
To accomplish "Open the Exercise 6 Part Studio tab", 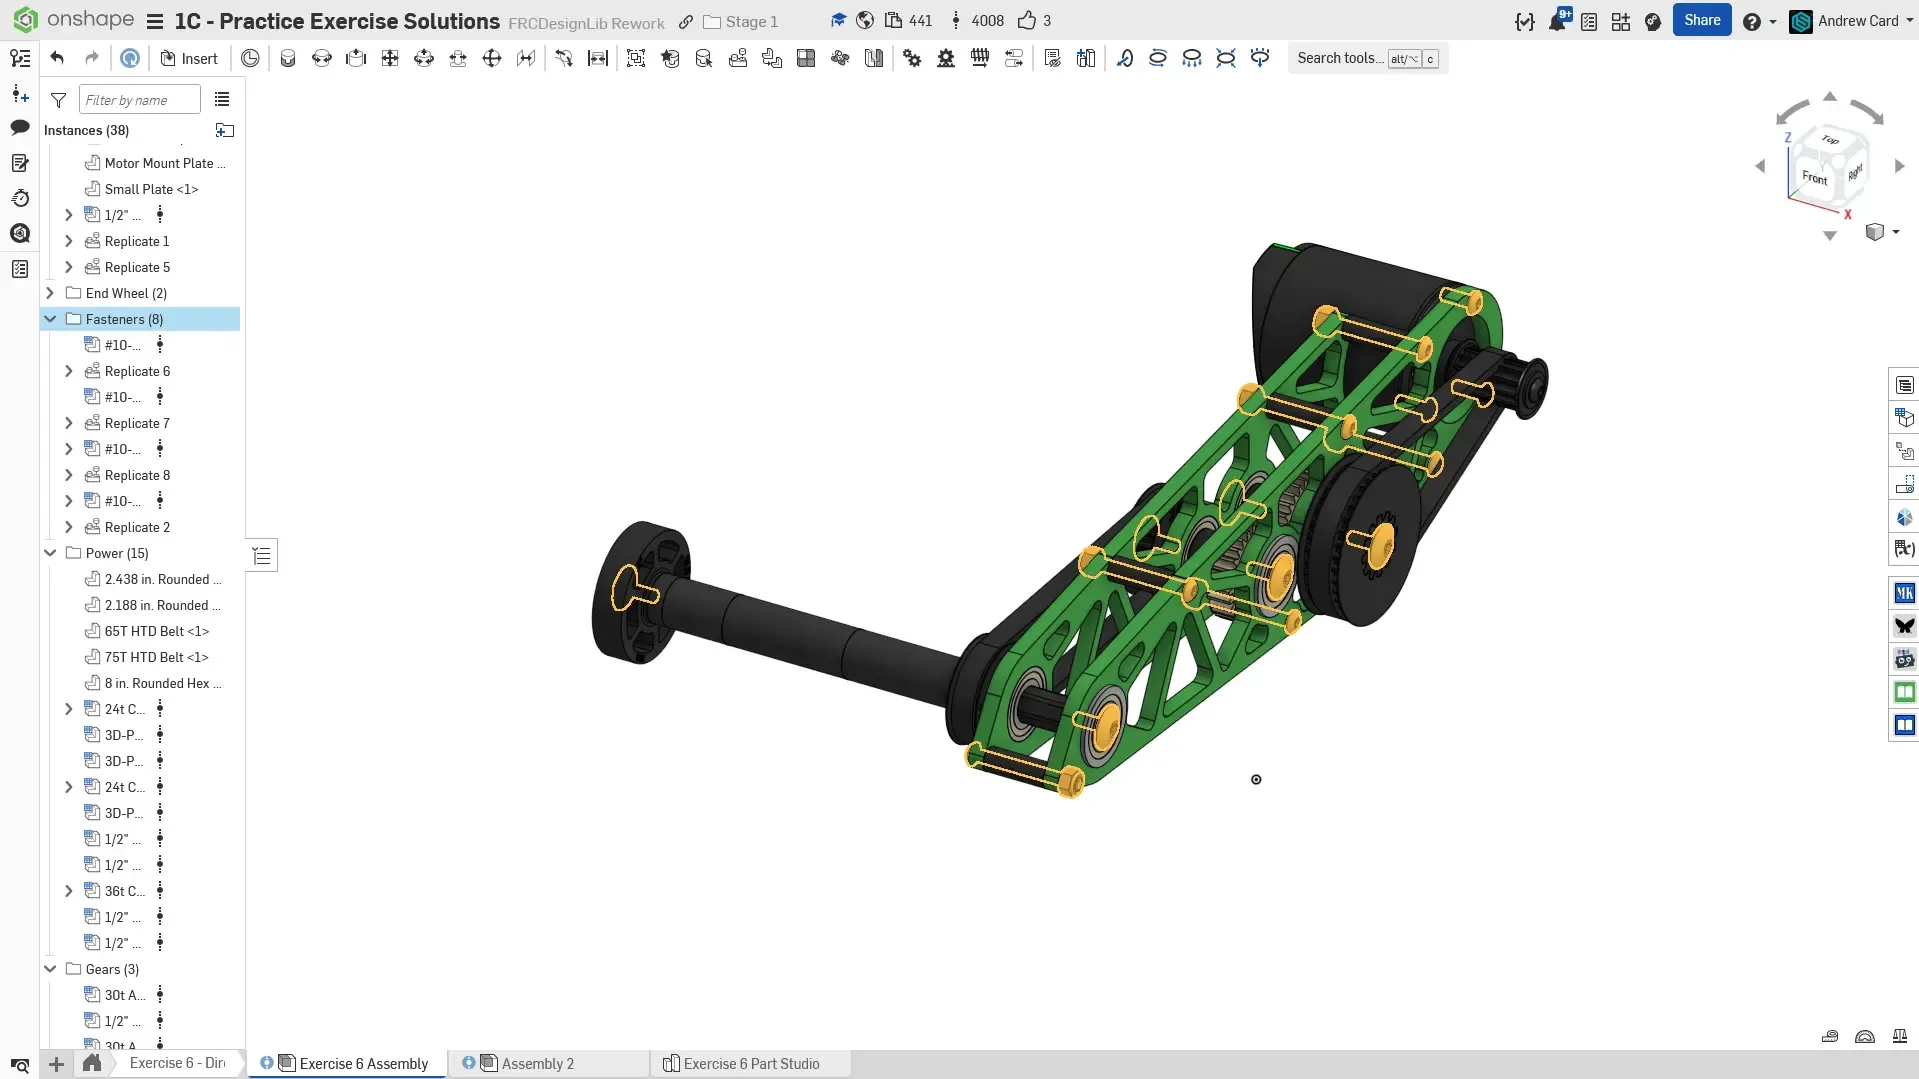I will pos(750,1064).
